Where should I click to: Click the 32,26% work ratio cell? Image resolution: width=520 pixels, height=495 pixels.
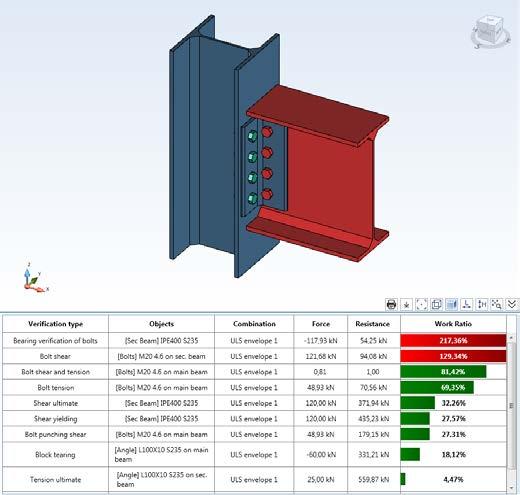click(453, 403)
